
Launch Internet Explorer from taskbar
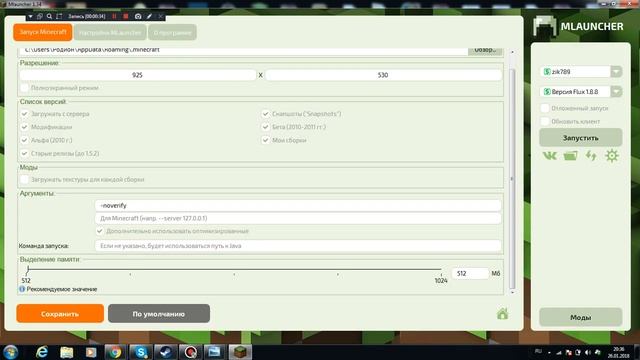(x=42, y=352)
